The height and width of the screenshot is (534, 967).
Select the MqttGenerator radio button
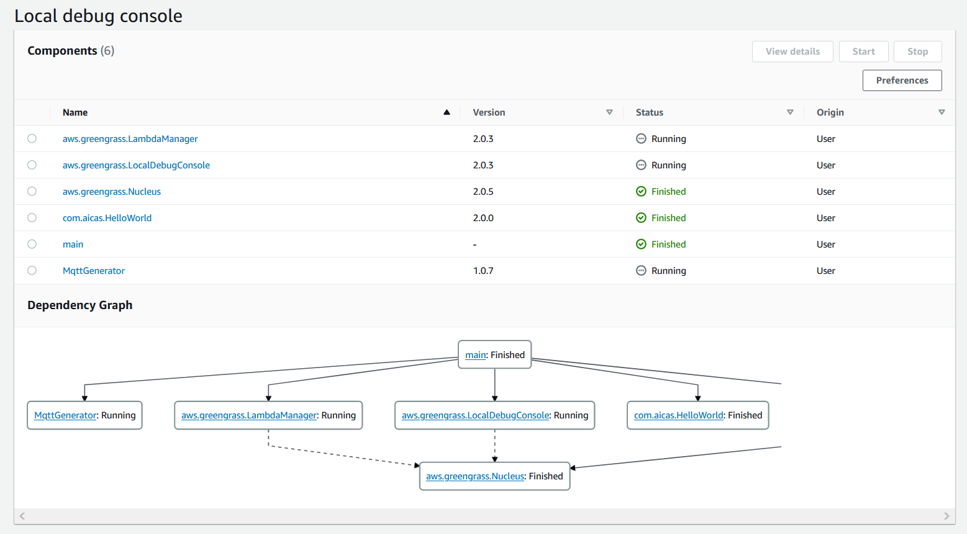(x=32, y=271)
